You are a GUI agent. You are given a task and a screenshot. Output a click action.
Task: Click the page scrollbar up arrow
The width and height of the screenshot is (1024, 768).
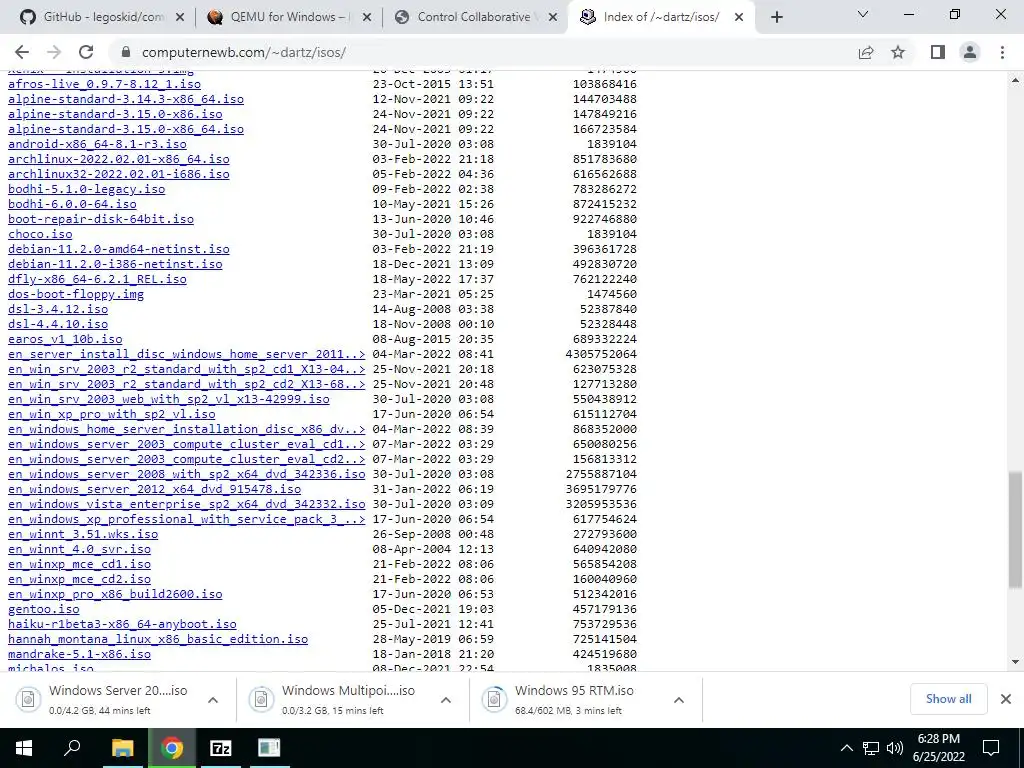pos(1015,80)
